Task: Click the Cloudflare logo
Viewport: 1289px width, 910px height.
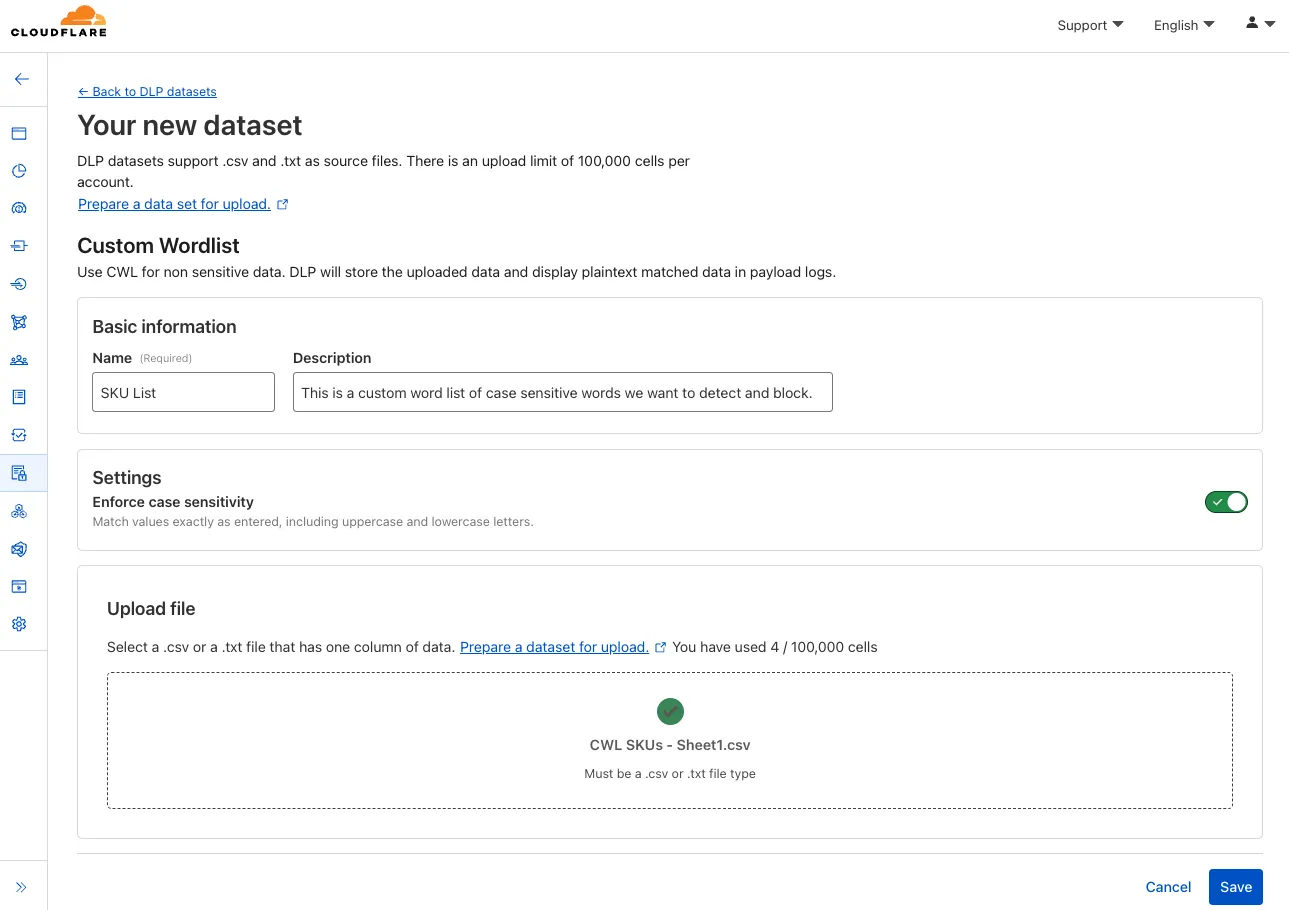Action: point(59,22)
